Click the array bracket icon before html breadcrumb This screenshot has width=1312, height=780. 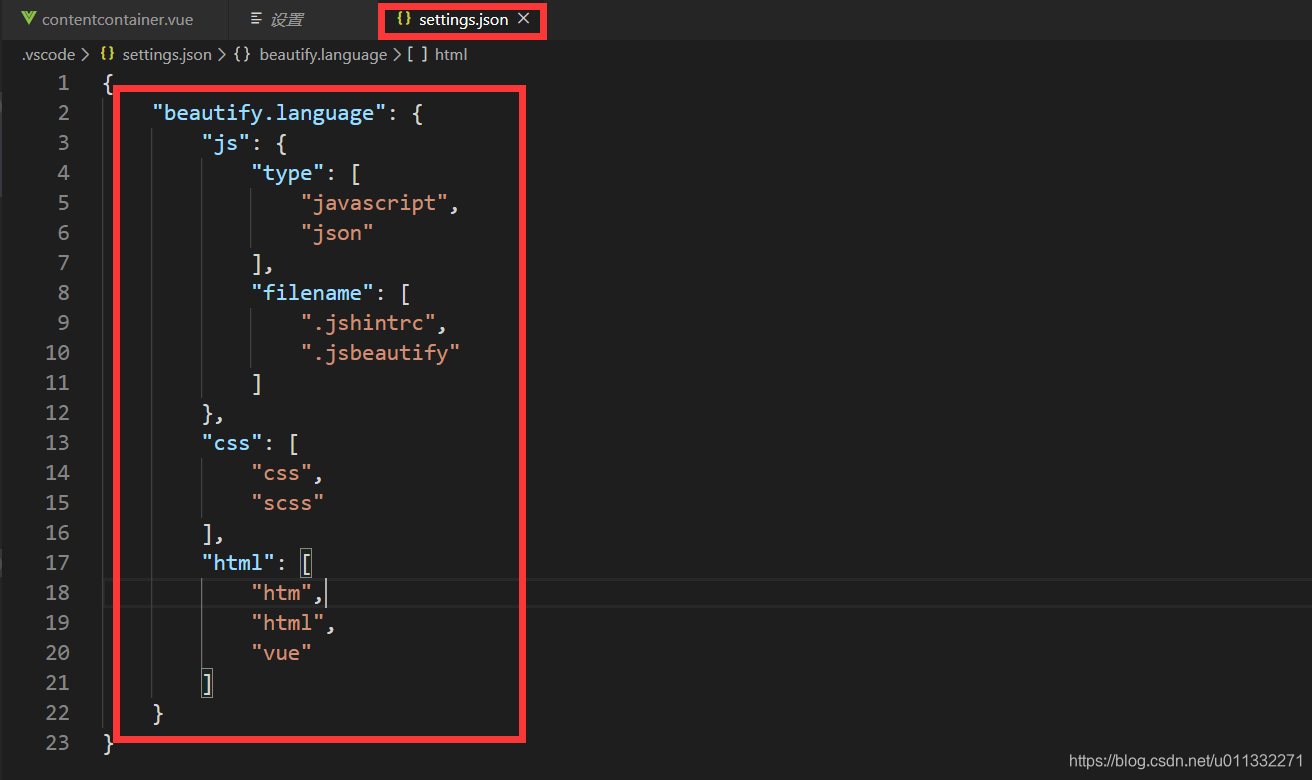[417, 55]
